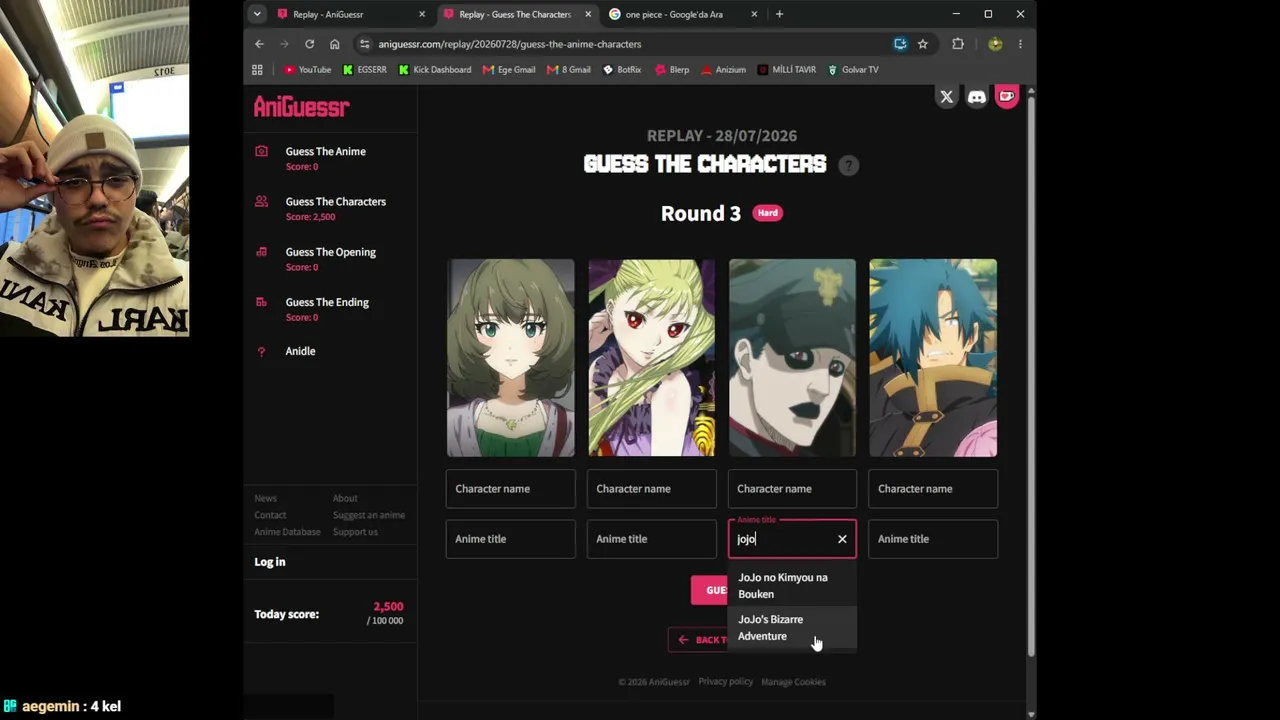Open the browser extensions puzzle icon
The image size is (1280, 720).
(x=958, y=44)
